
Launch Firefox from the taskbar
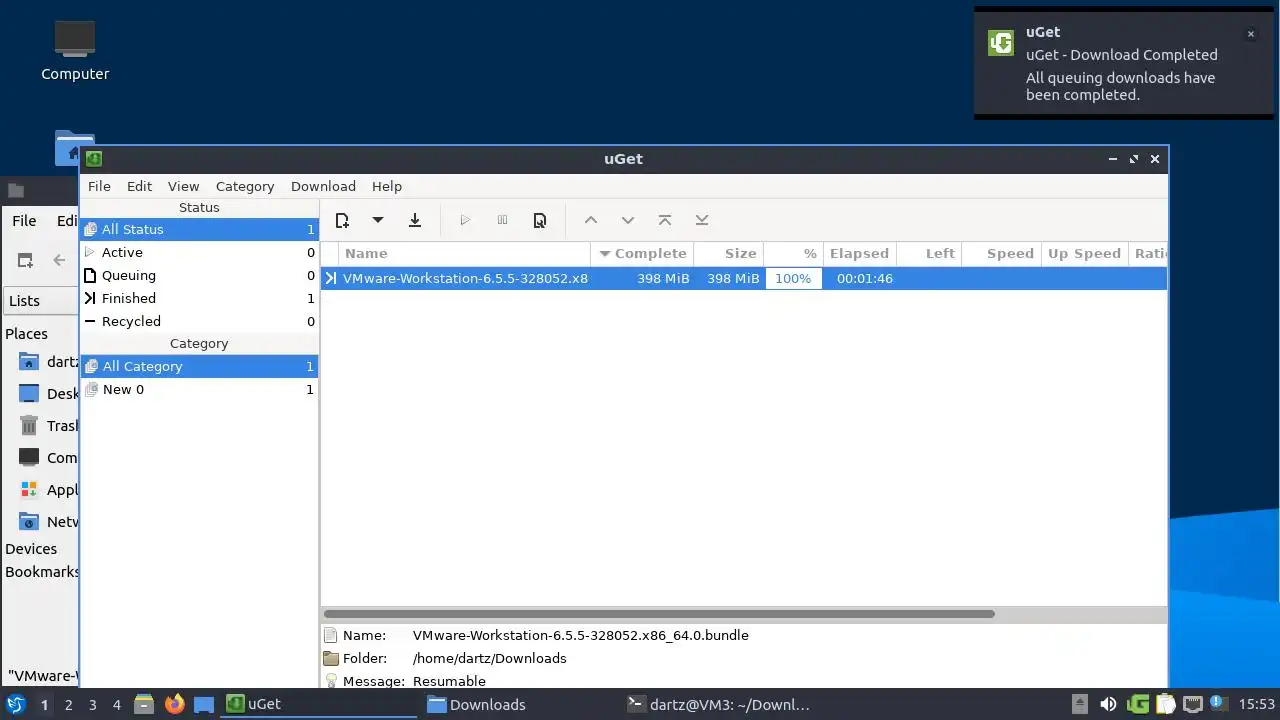click(174, 704)
